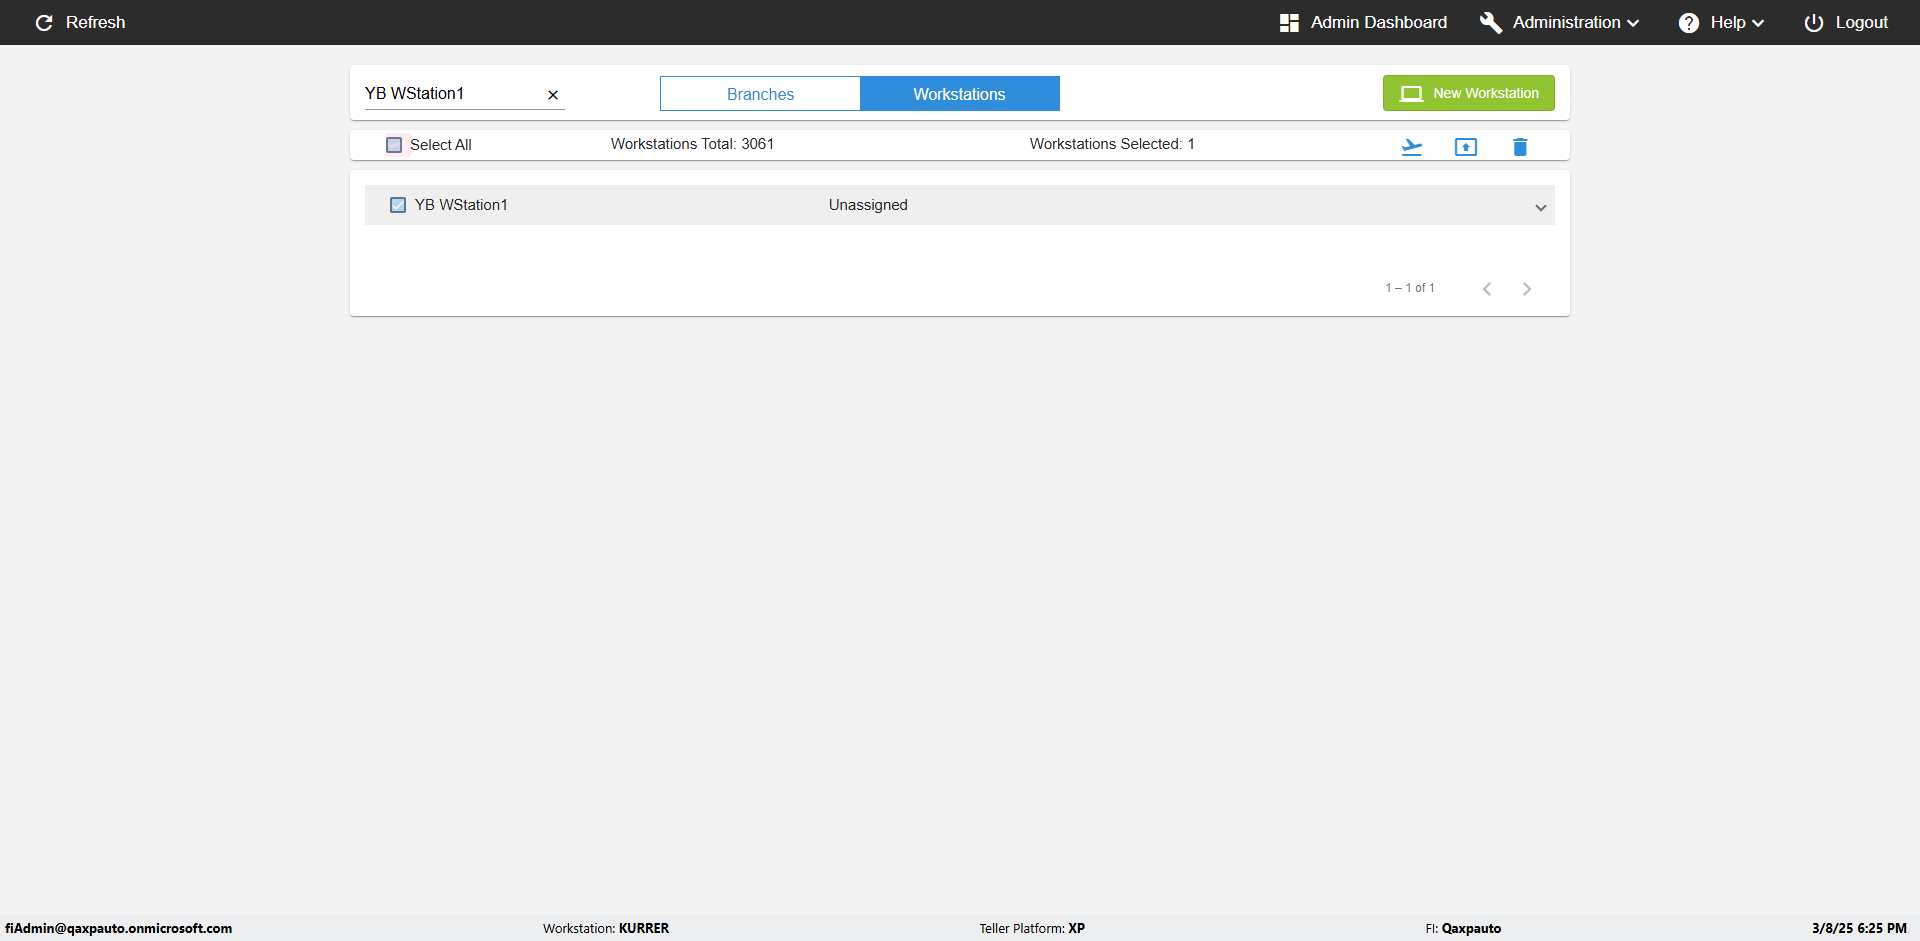Expand the YB WStation1 row chevron
1920x941 pixels.
pyautogui.click(x=1541, y=207)
